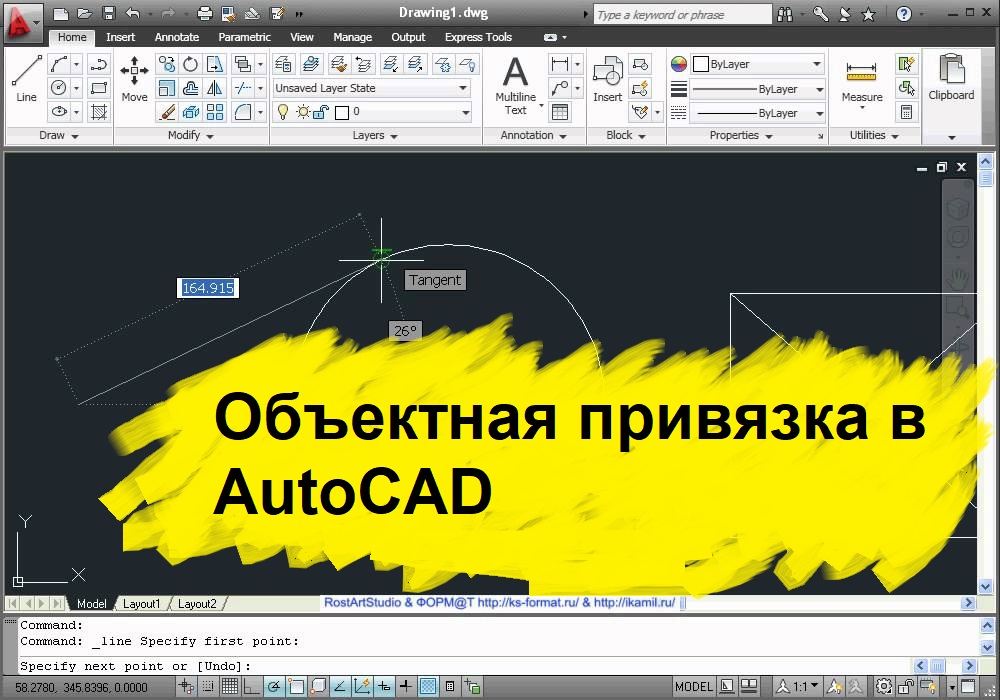Screen dimensions: 1000x700
Task: Toggle Object Snap in status bar
Action: (296, 687)
